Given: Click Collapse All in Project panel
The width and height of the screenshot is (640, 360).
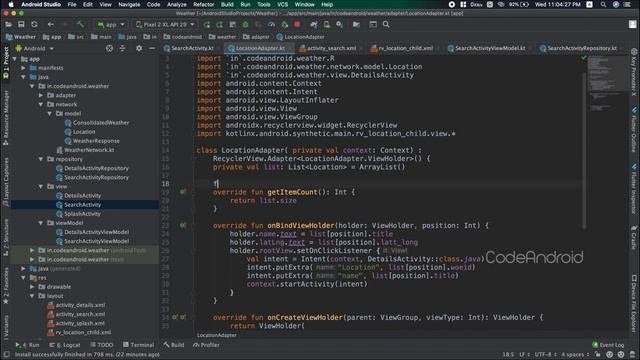Looking at the screenshot, I should click(x=122, y=48).
